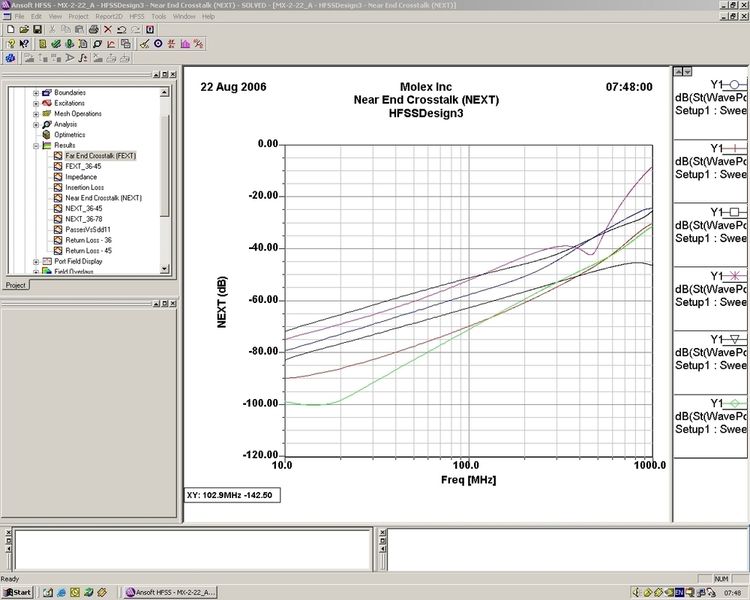Viewport: 750px width, 600px height.
Task: Click the yellow notes icon before Validate
Action: (43, 44)
